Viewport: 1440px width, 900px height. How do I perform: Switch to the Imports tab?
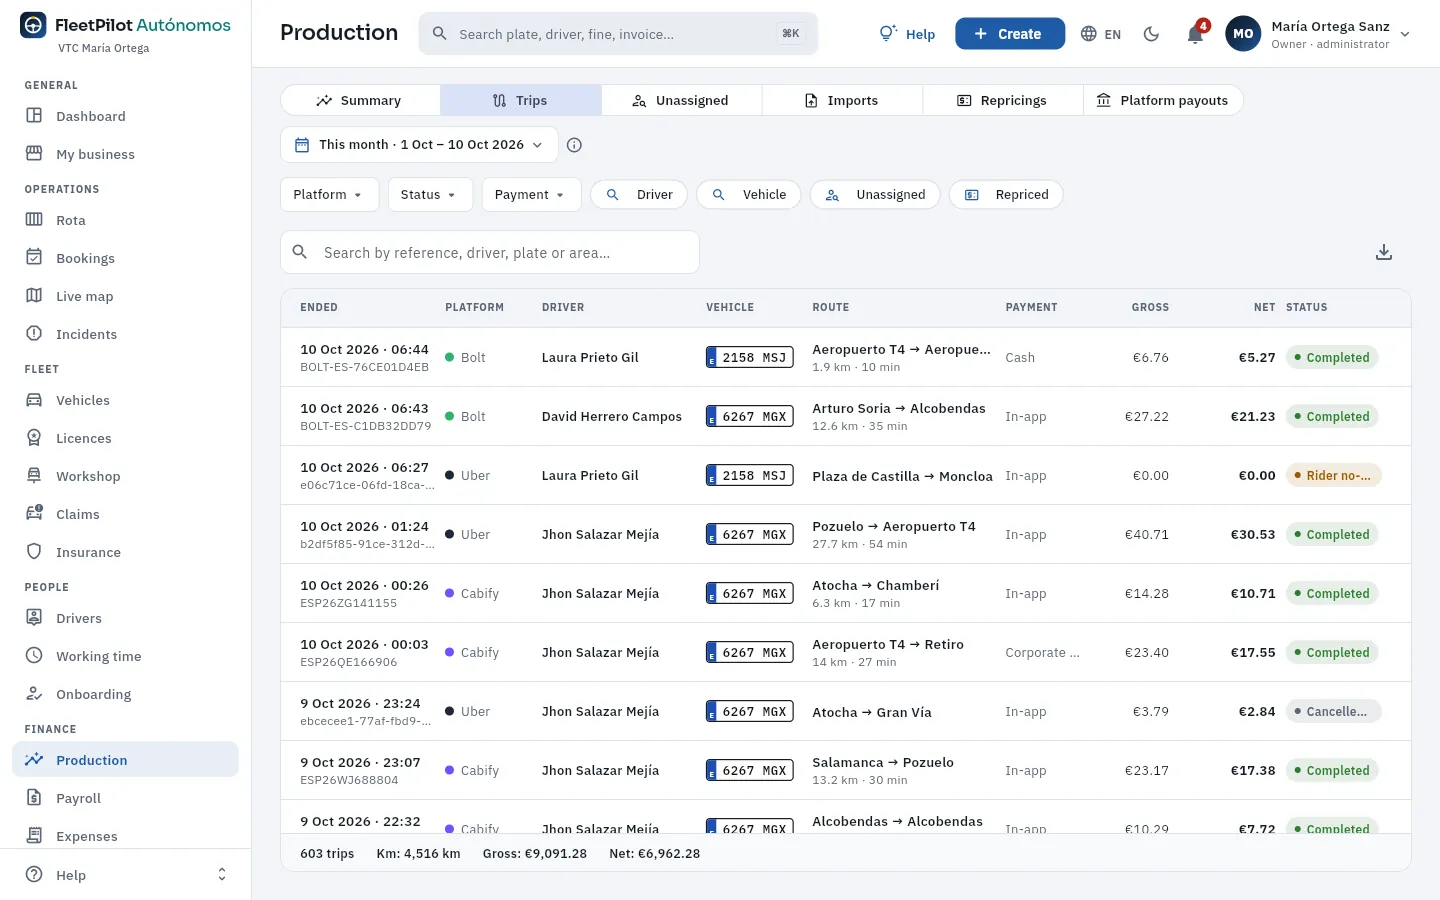[842, 100]
